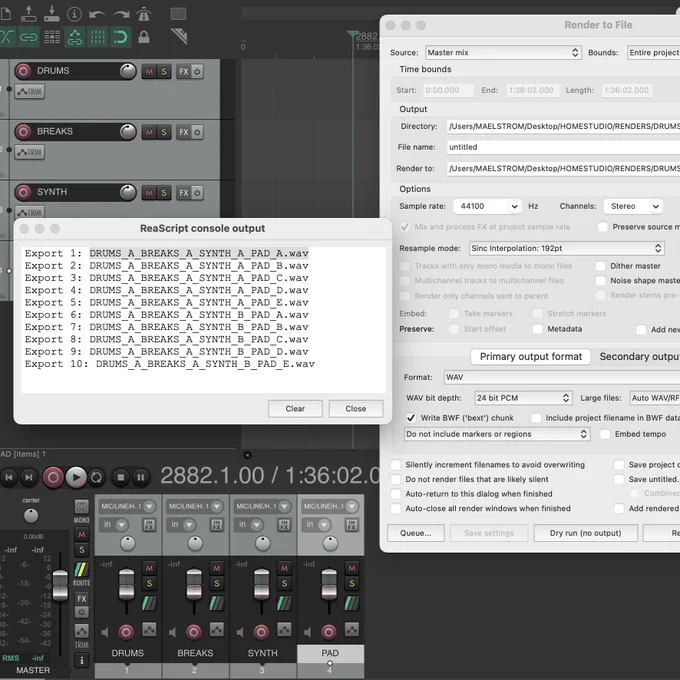Enable Auto-close all render windows when finished
Image resolution: width=680 pixels, height=680 pixels.
[396, 508]
